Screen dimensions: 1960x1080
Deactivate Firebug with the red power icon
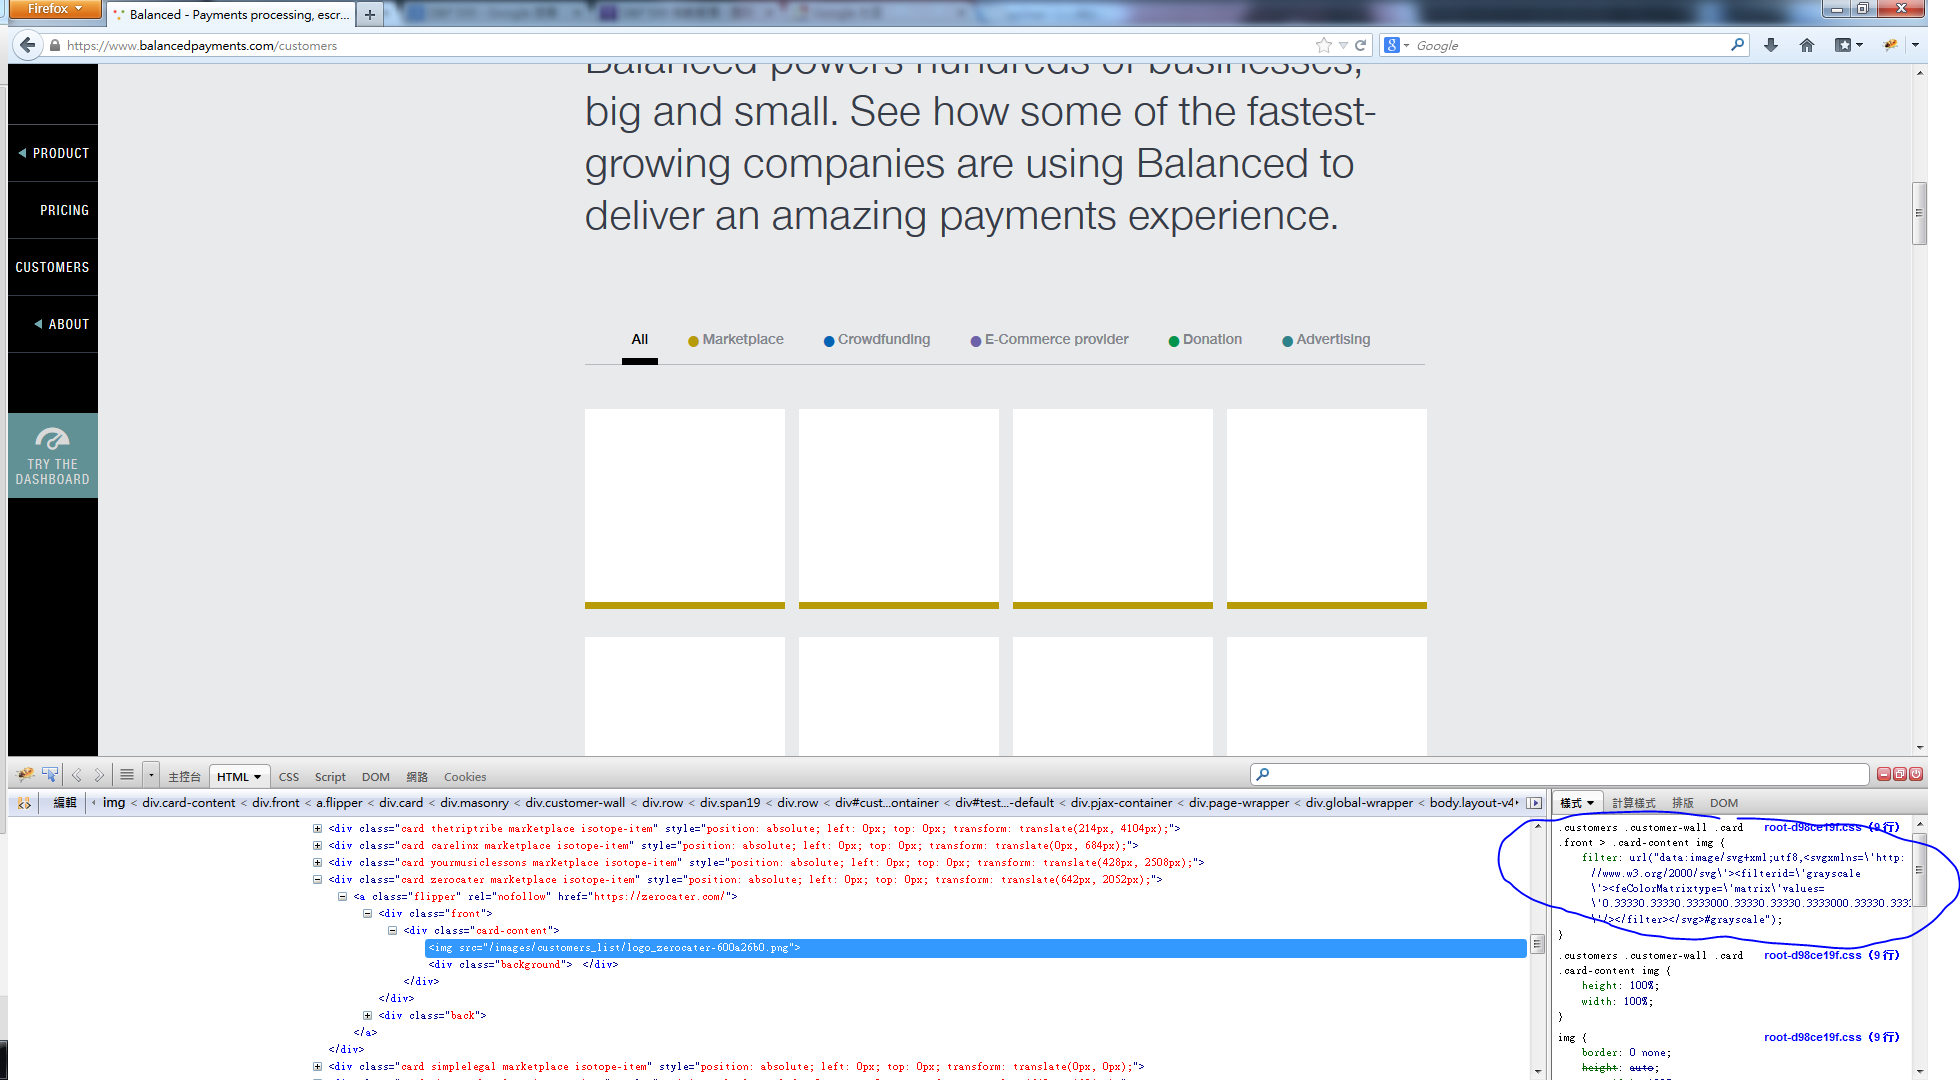pos(1916,774)
